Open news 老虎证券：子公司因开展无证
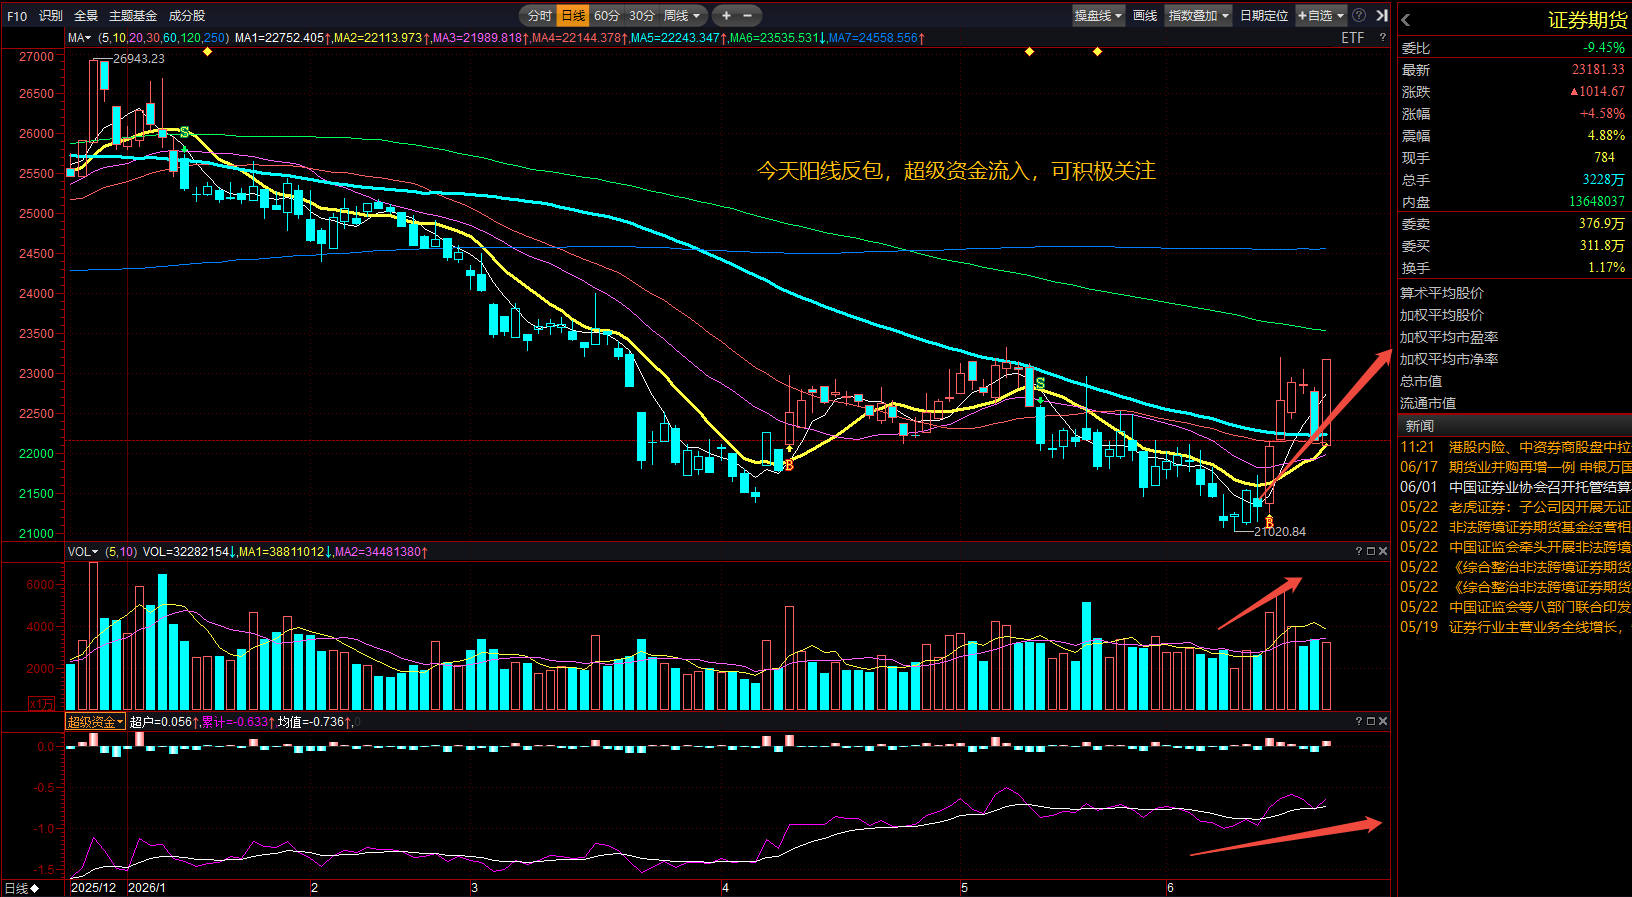Image resolution: width=1632 pixels, height=897 pixels. pos(1515,507)
